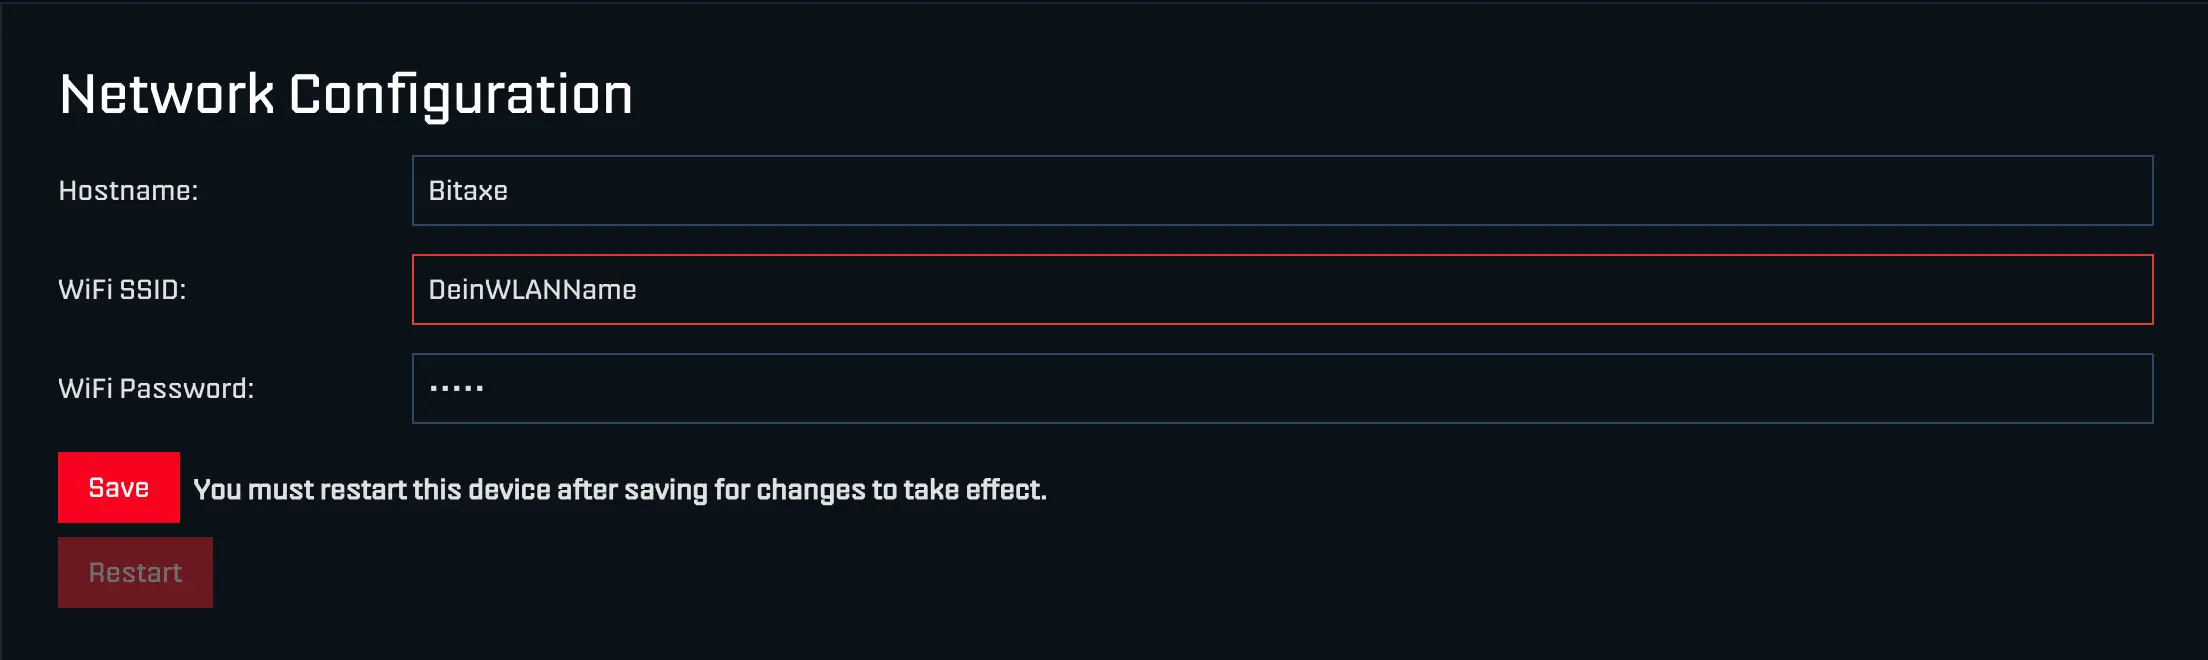Click the Hostname label
The height and width of the screenshot is (660, 2208).
[129, 190]
